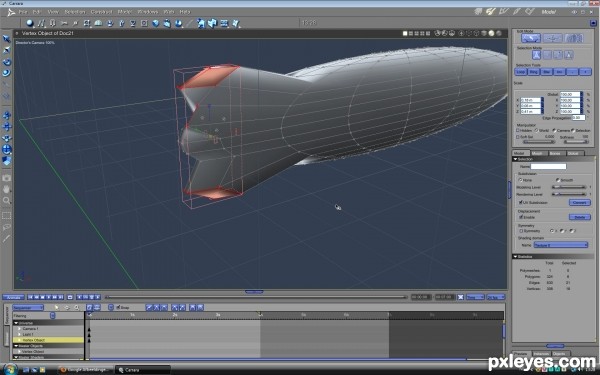Collapse the Universe tree group
The width and height of the screenshot is (600, 375).
click(16, 323)
